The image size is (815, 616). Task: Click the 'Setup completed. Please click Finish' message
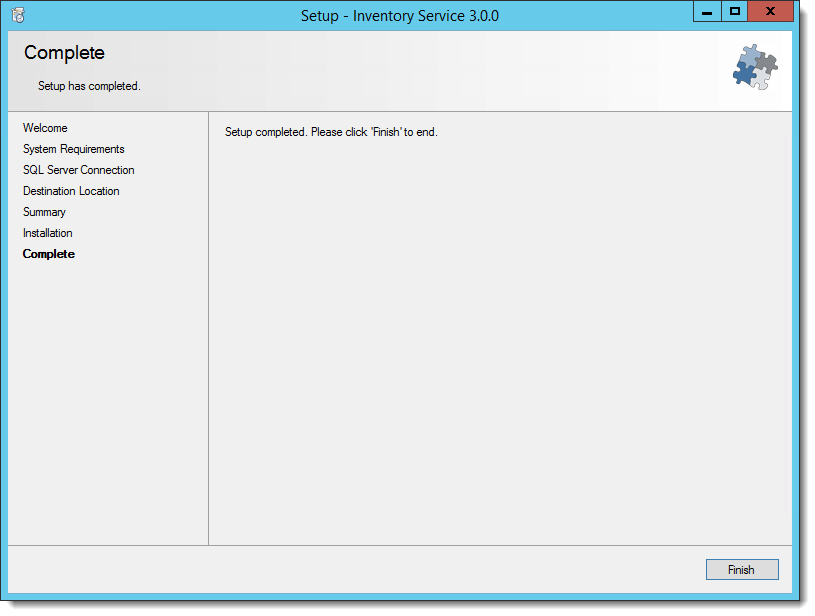point(331,132)
